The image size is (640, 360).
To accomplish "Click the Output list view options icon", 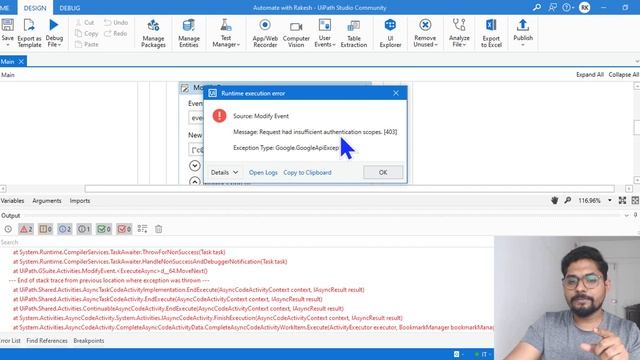I will [142, 229].
